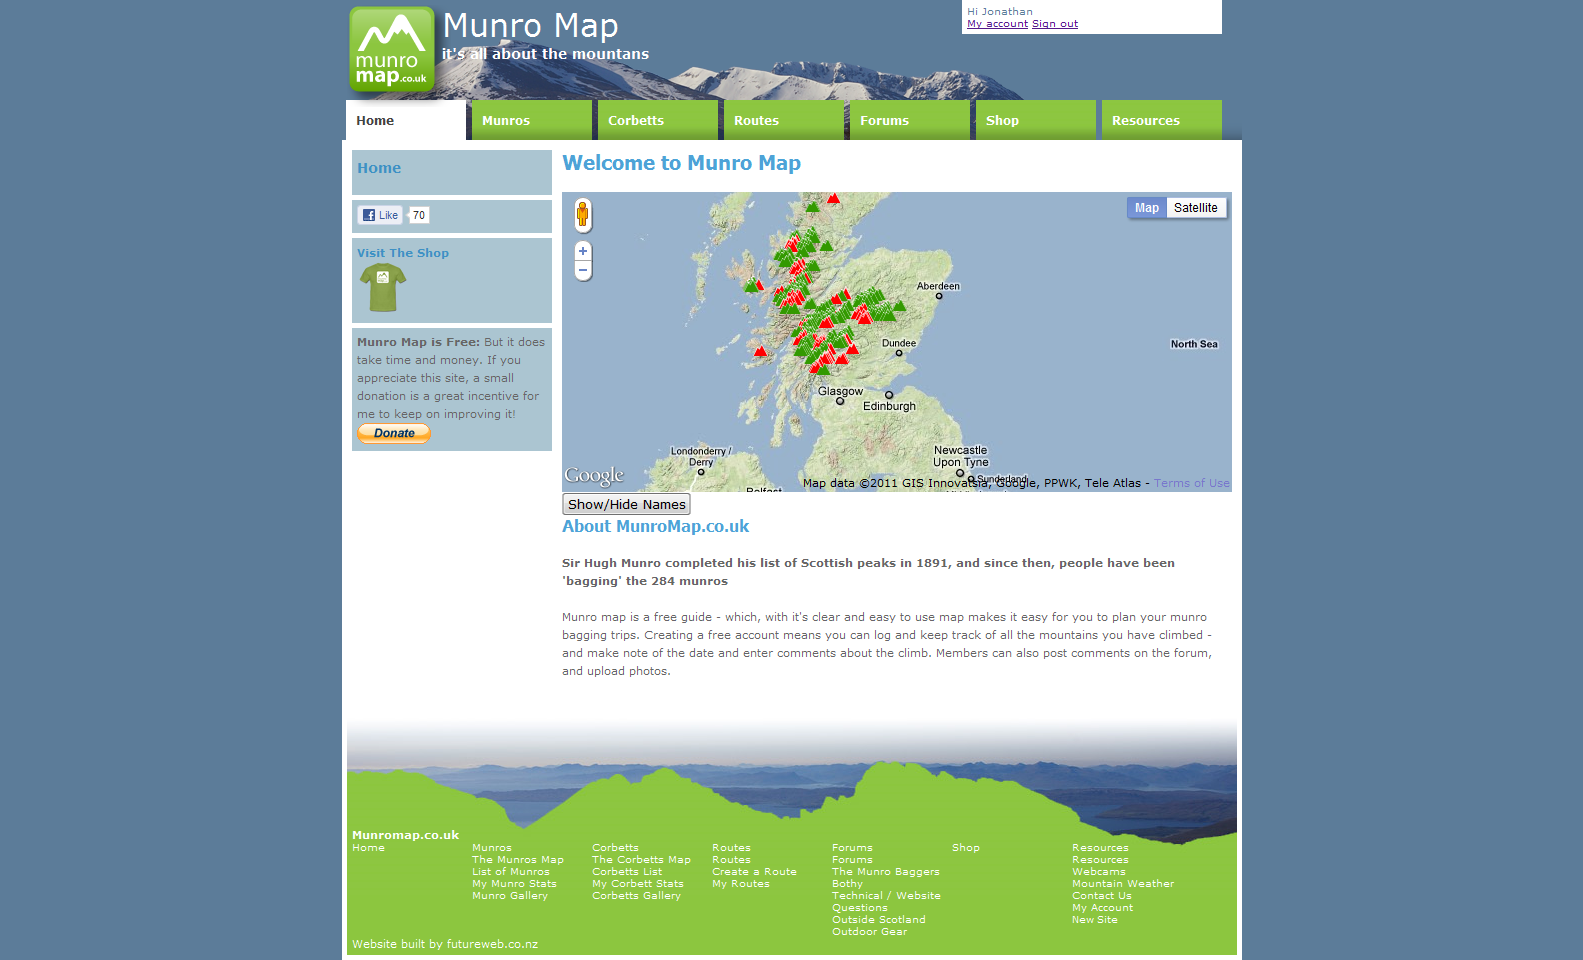The height and width of the screenshot is (960, 1583).
Task: Open the Bothy forum link
Action: (847, 884)
